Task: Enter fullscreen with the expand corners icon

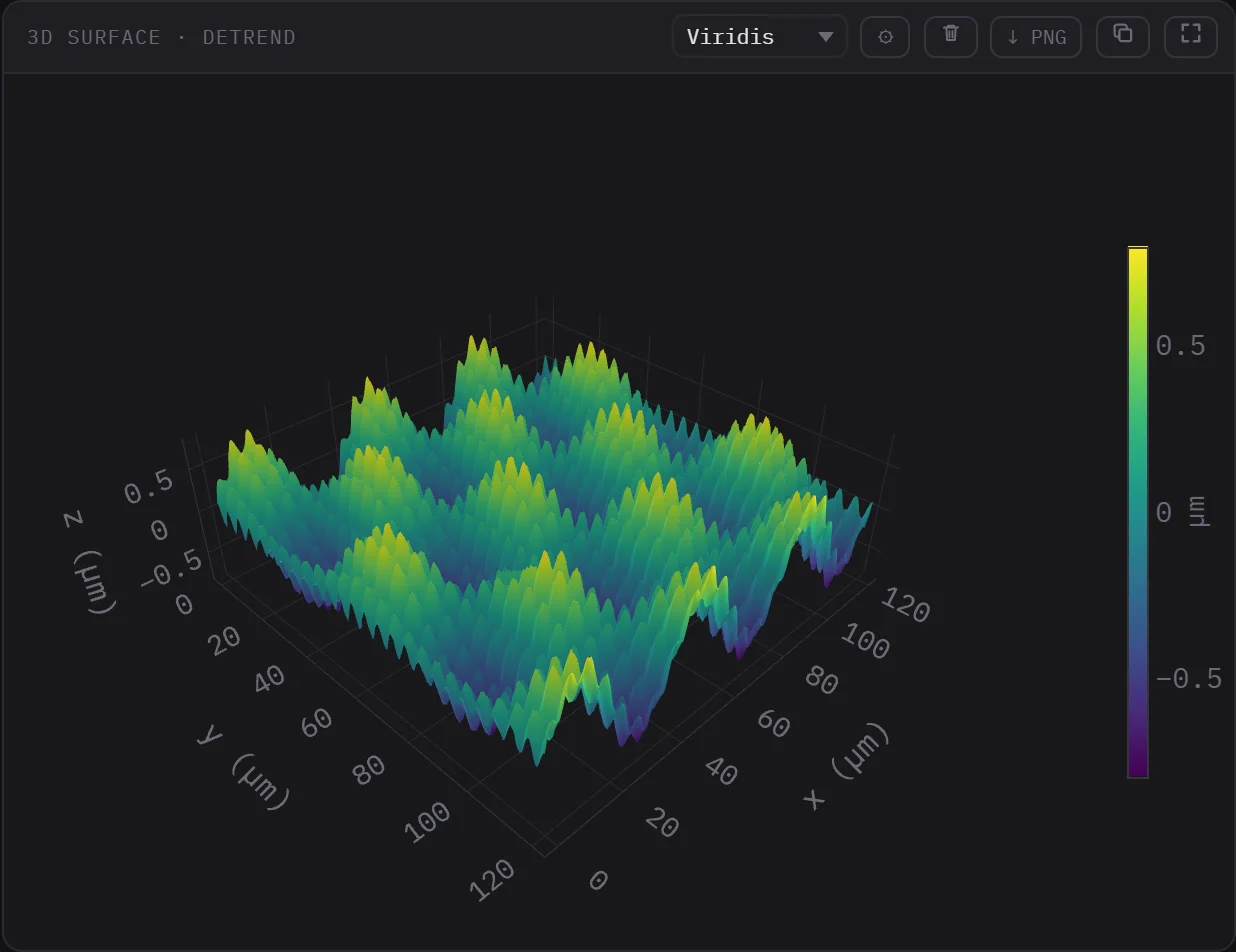Action: (x=1191, y=37)
